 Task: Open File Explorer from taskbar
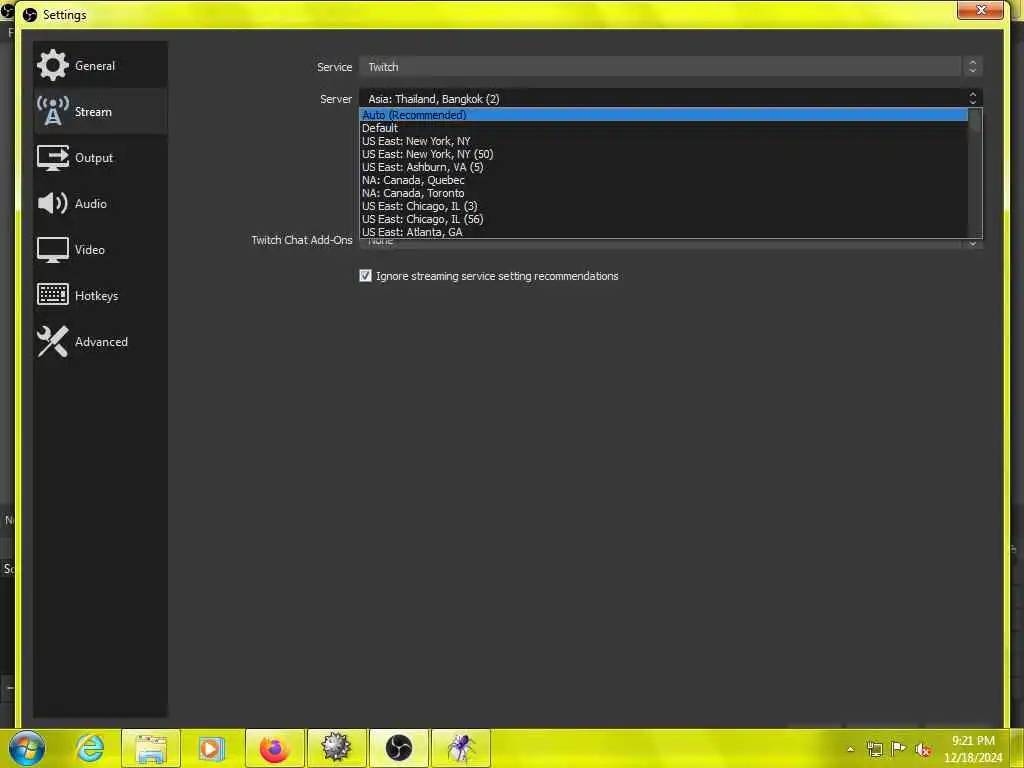tap(151, 748)
